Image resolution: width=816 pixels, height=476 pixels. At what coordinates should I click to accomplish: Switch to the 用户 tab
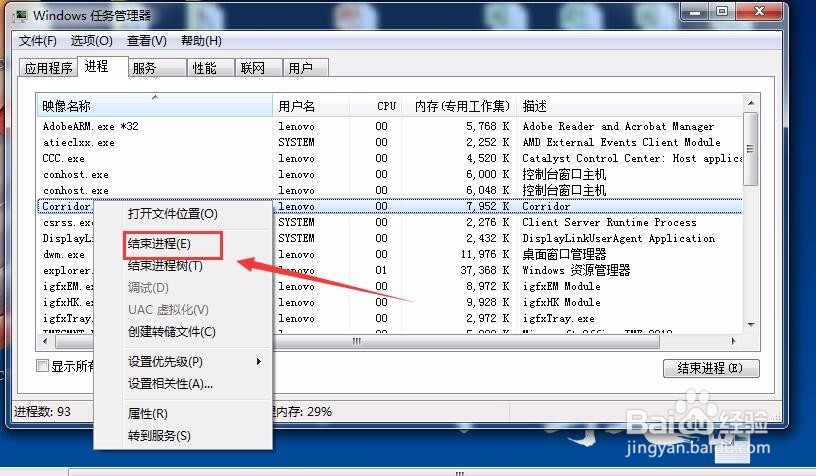coord(305,68)
